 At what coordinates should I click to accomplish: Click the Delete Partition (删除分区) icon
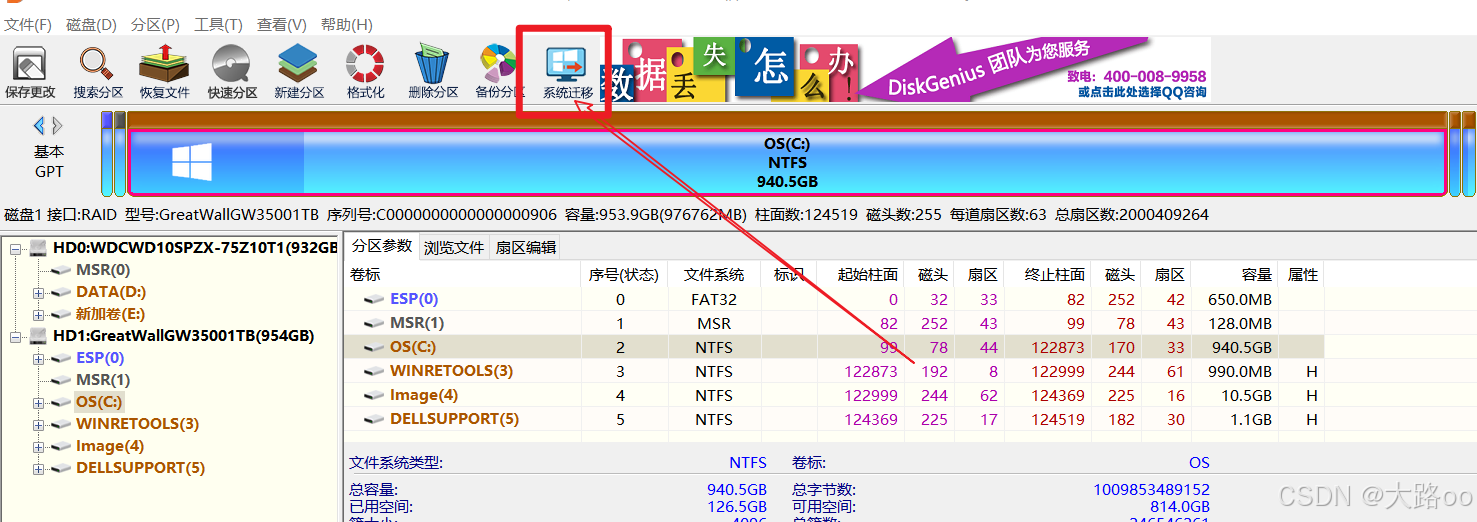pos(433,72)
